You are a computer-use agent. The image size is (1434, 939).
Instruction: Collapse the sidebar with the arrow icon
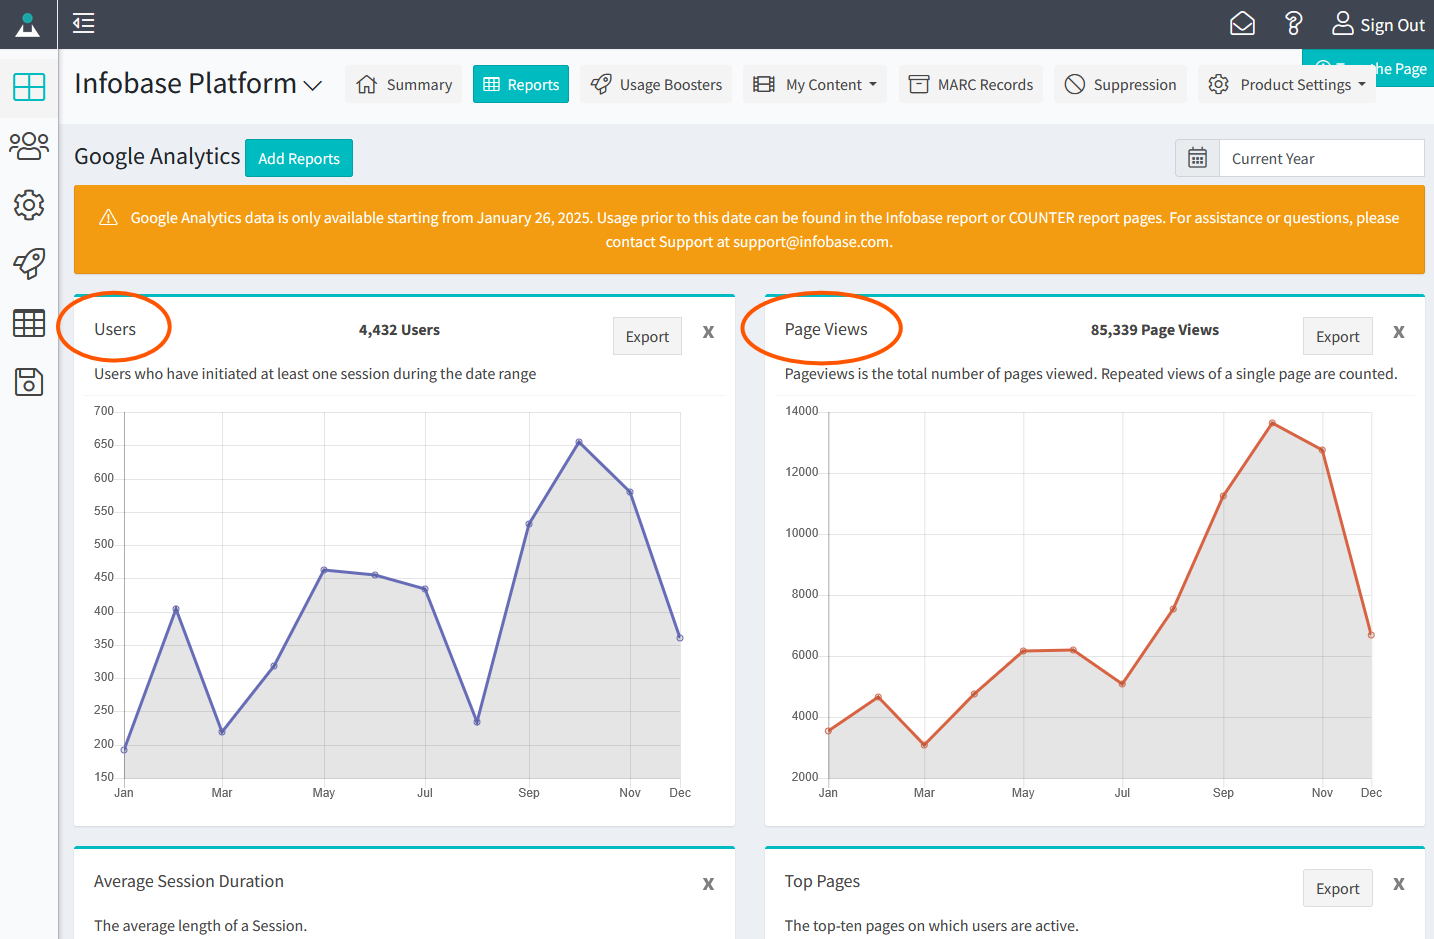(x=83, y=23)
